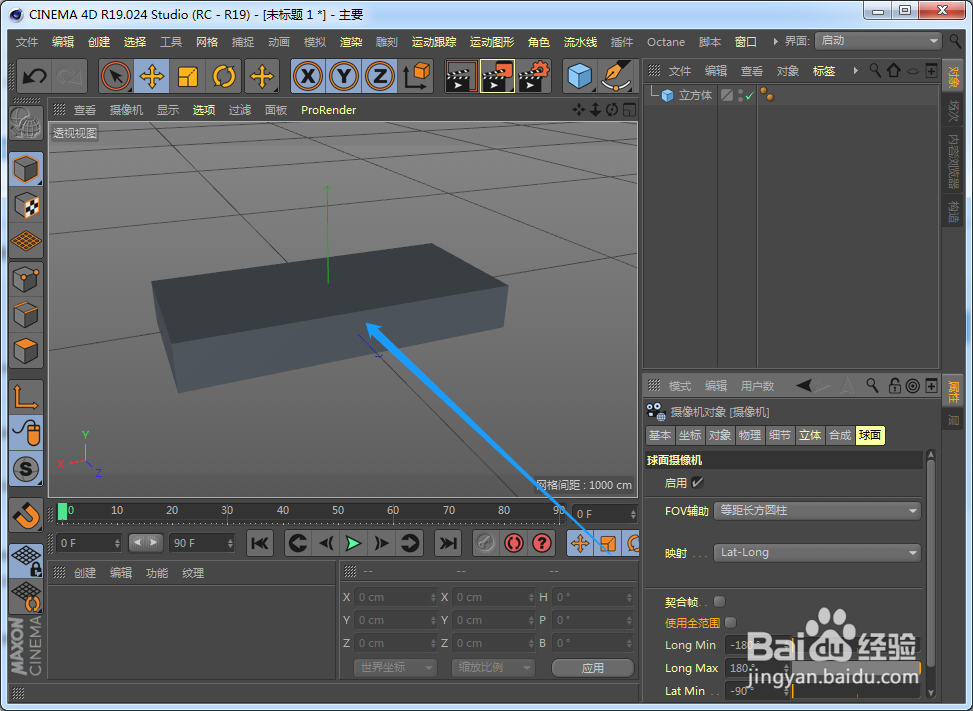Click Render to Picture Viewer icon
Viewport: 973px width, 711px height.
497,77
